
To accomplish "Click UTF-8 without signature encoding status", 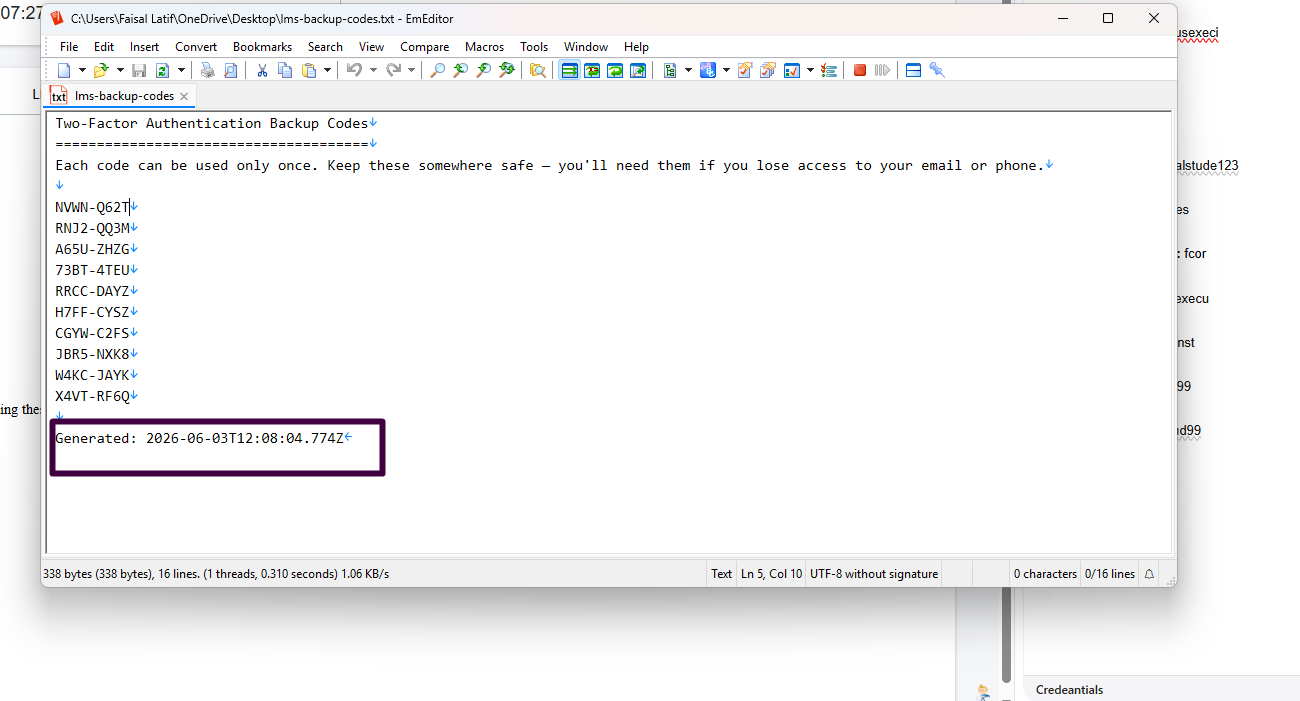I will [874, 574].
